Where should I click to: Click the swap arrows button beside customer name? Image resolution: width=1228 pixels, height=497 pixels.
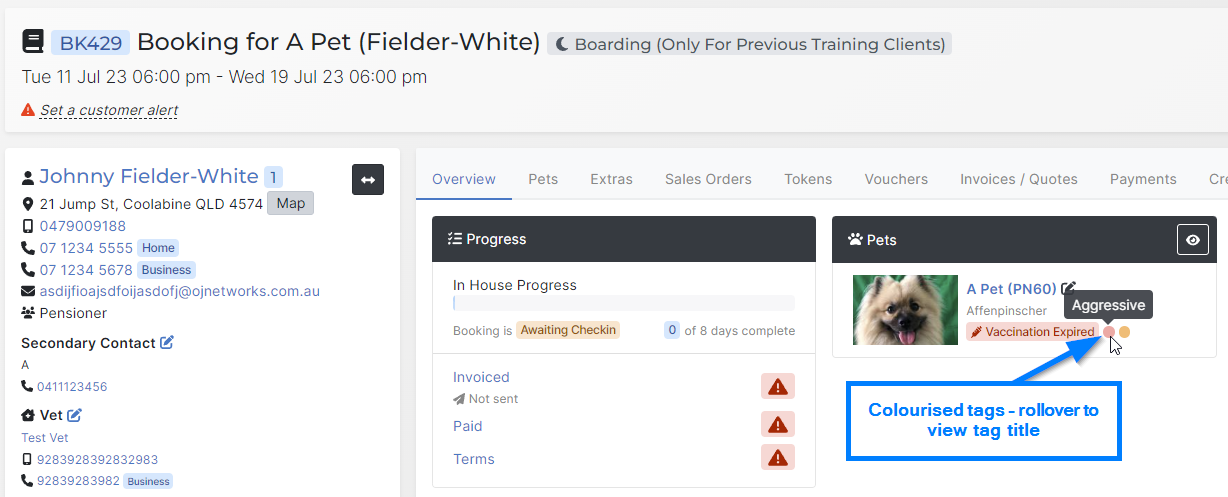[x=368, y=179]
